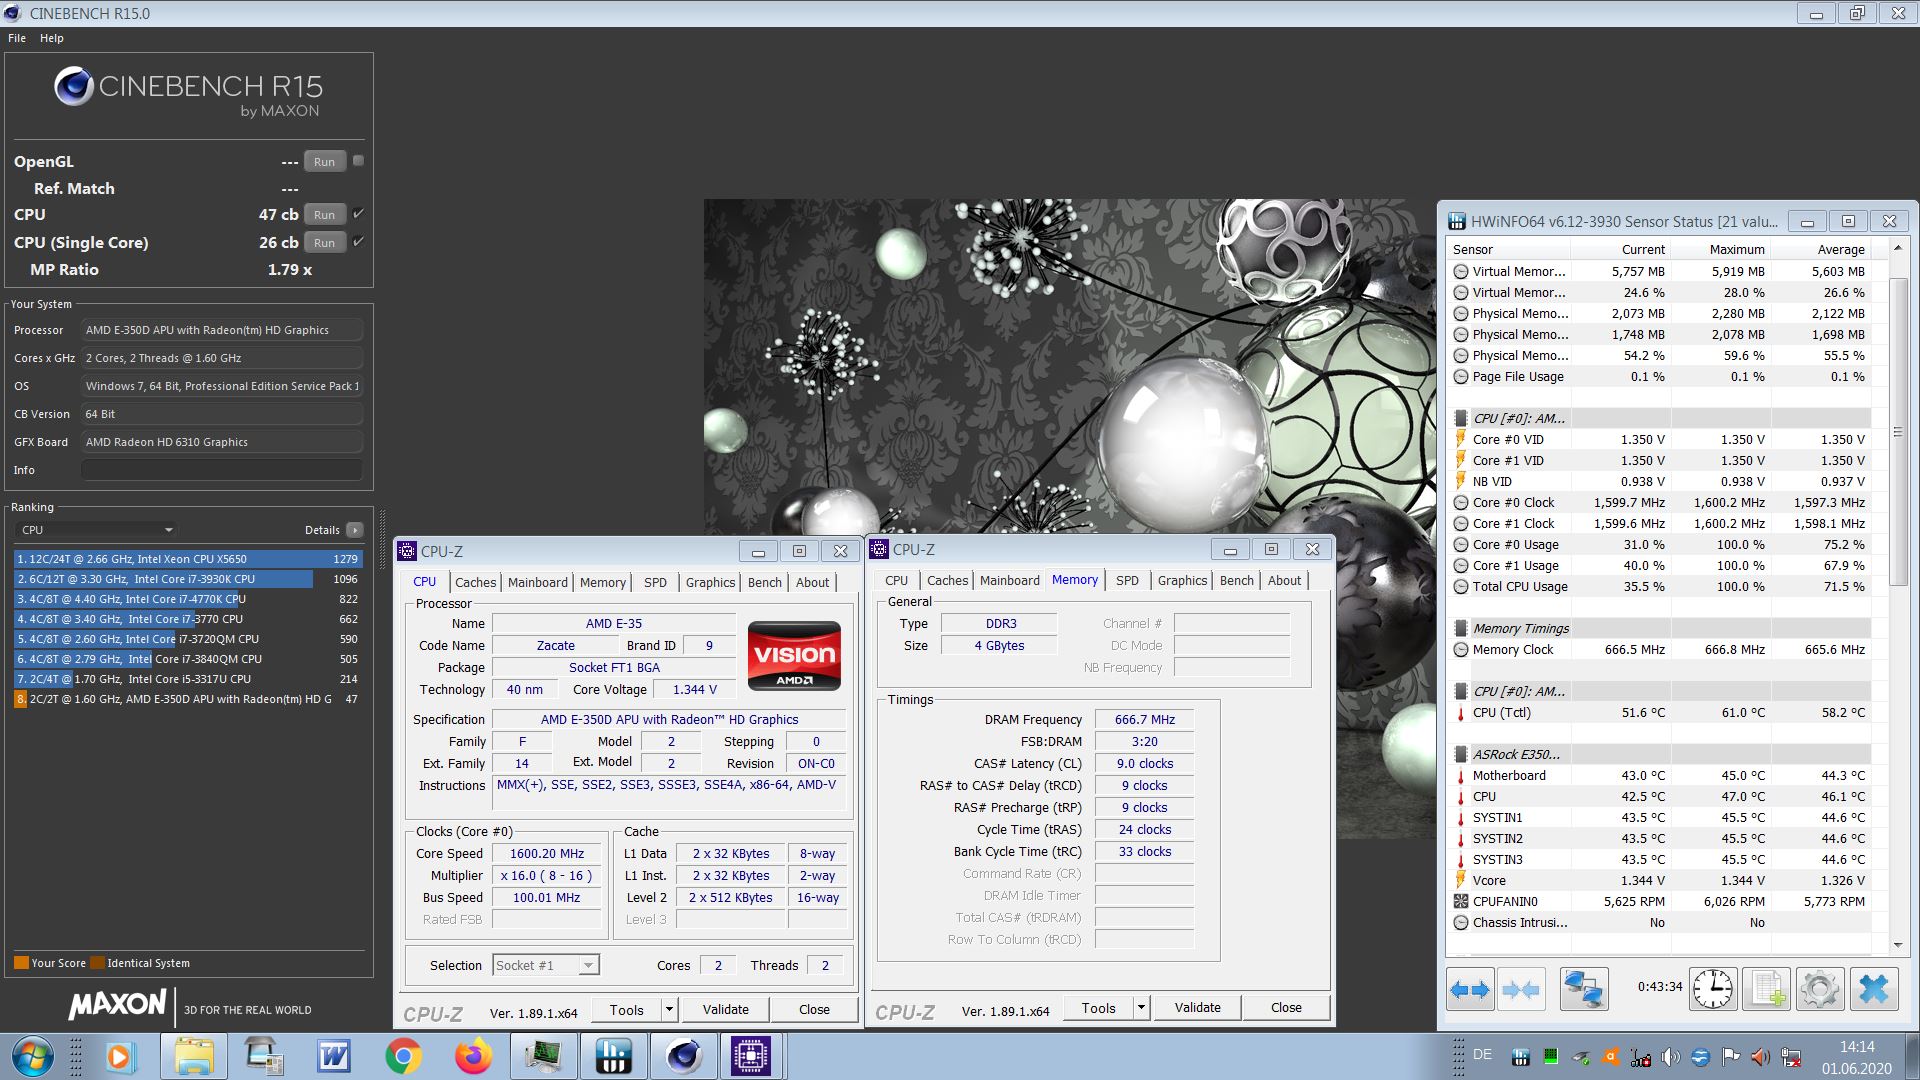Start HWiNFO sensor logging to file

pos(1766,990)
